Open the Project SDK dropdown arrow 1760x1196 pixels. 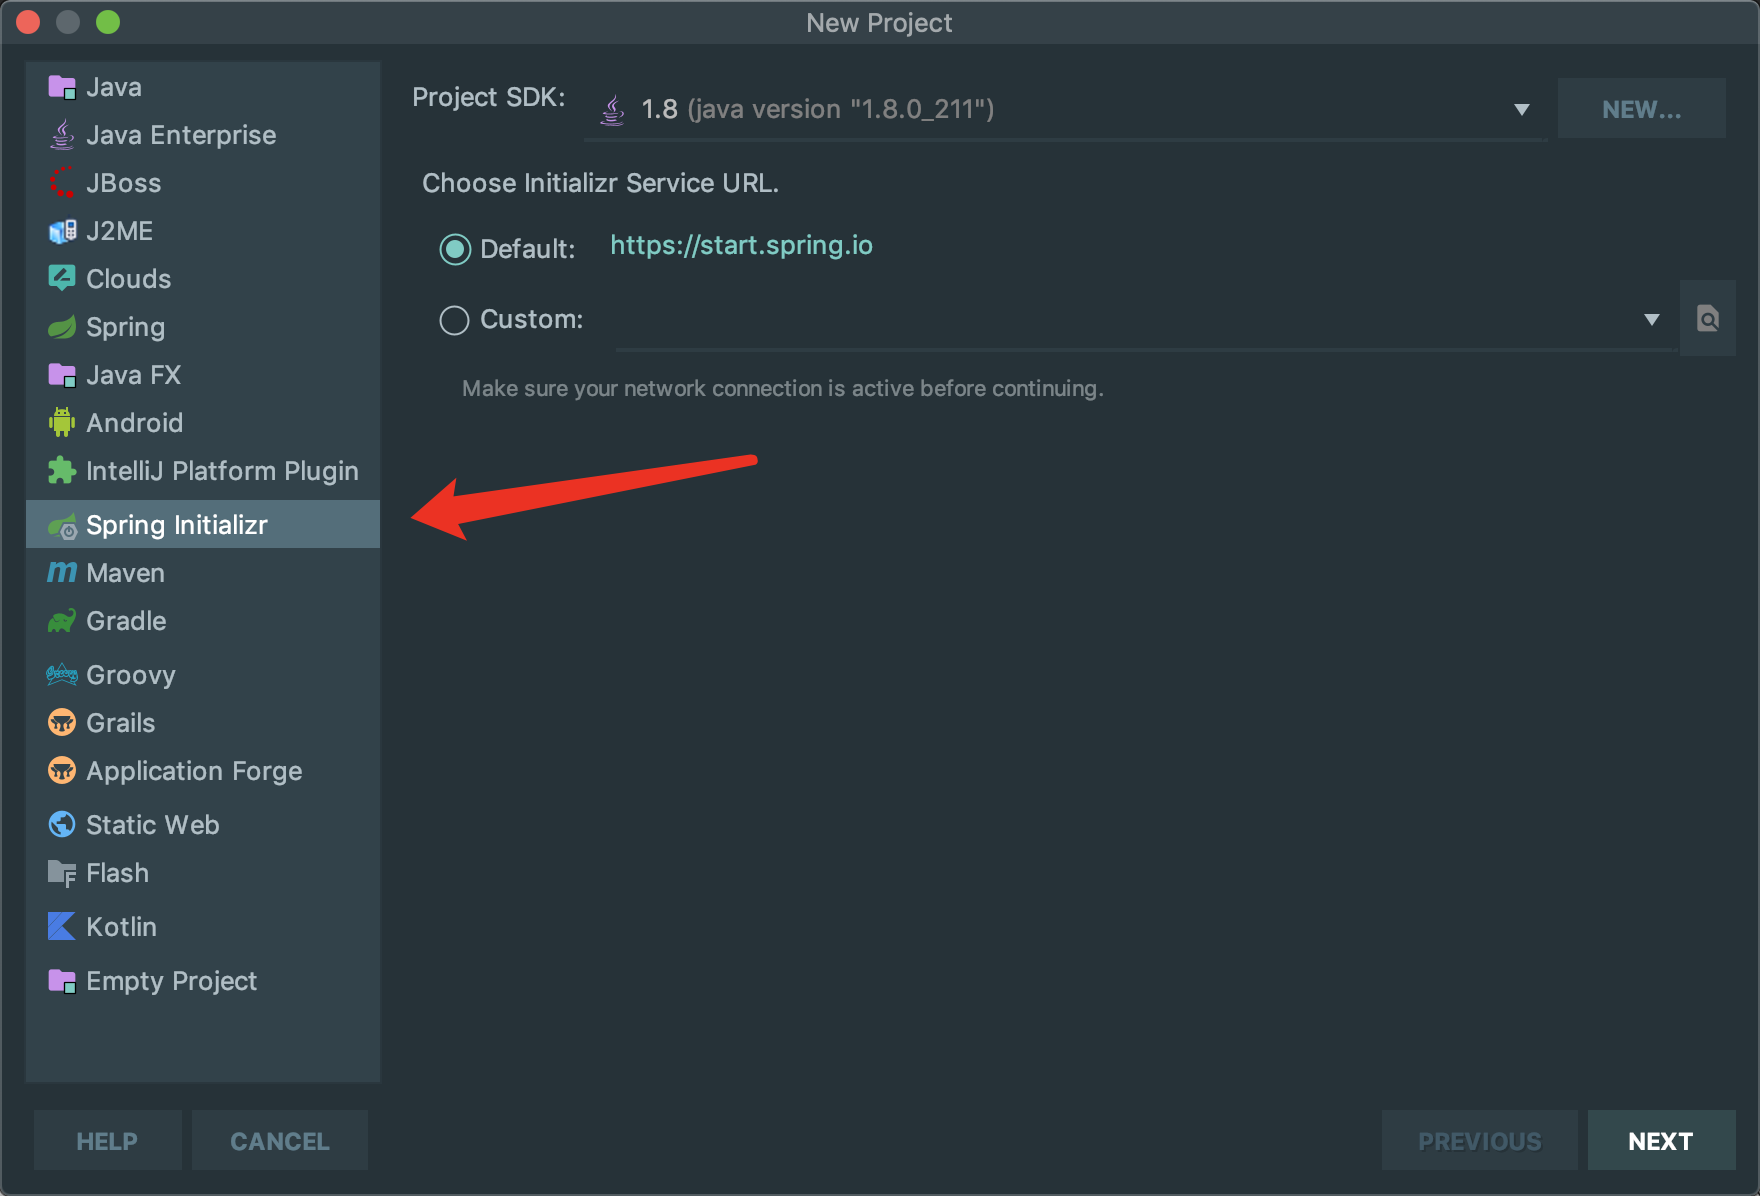click(x=1522, y=110)
